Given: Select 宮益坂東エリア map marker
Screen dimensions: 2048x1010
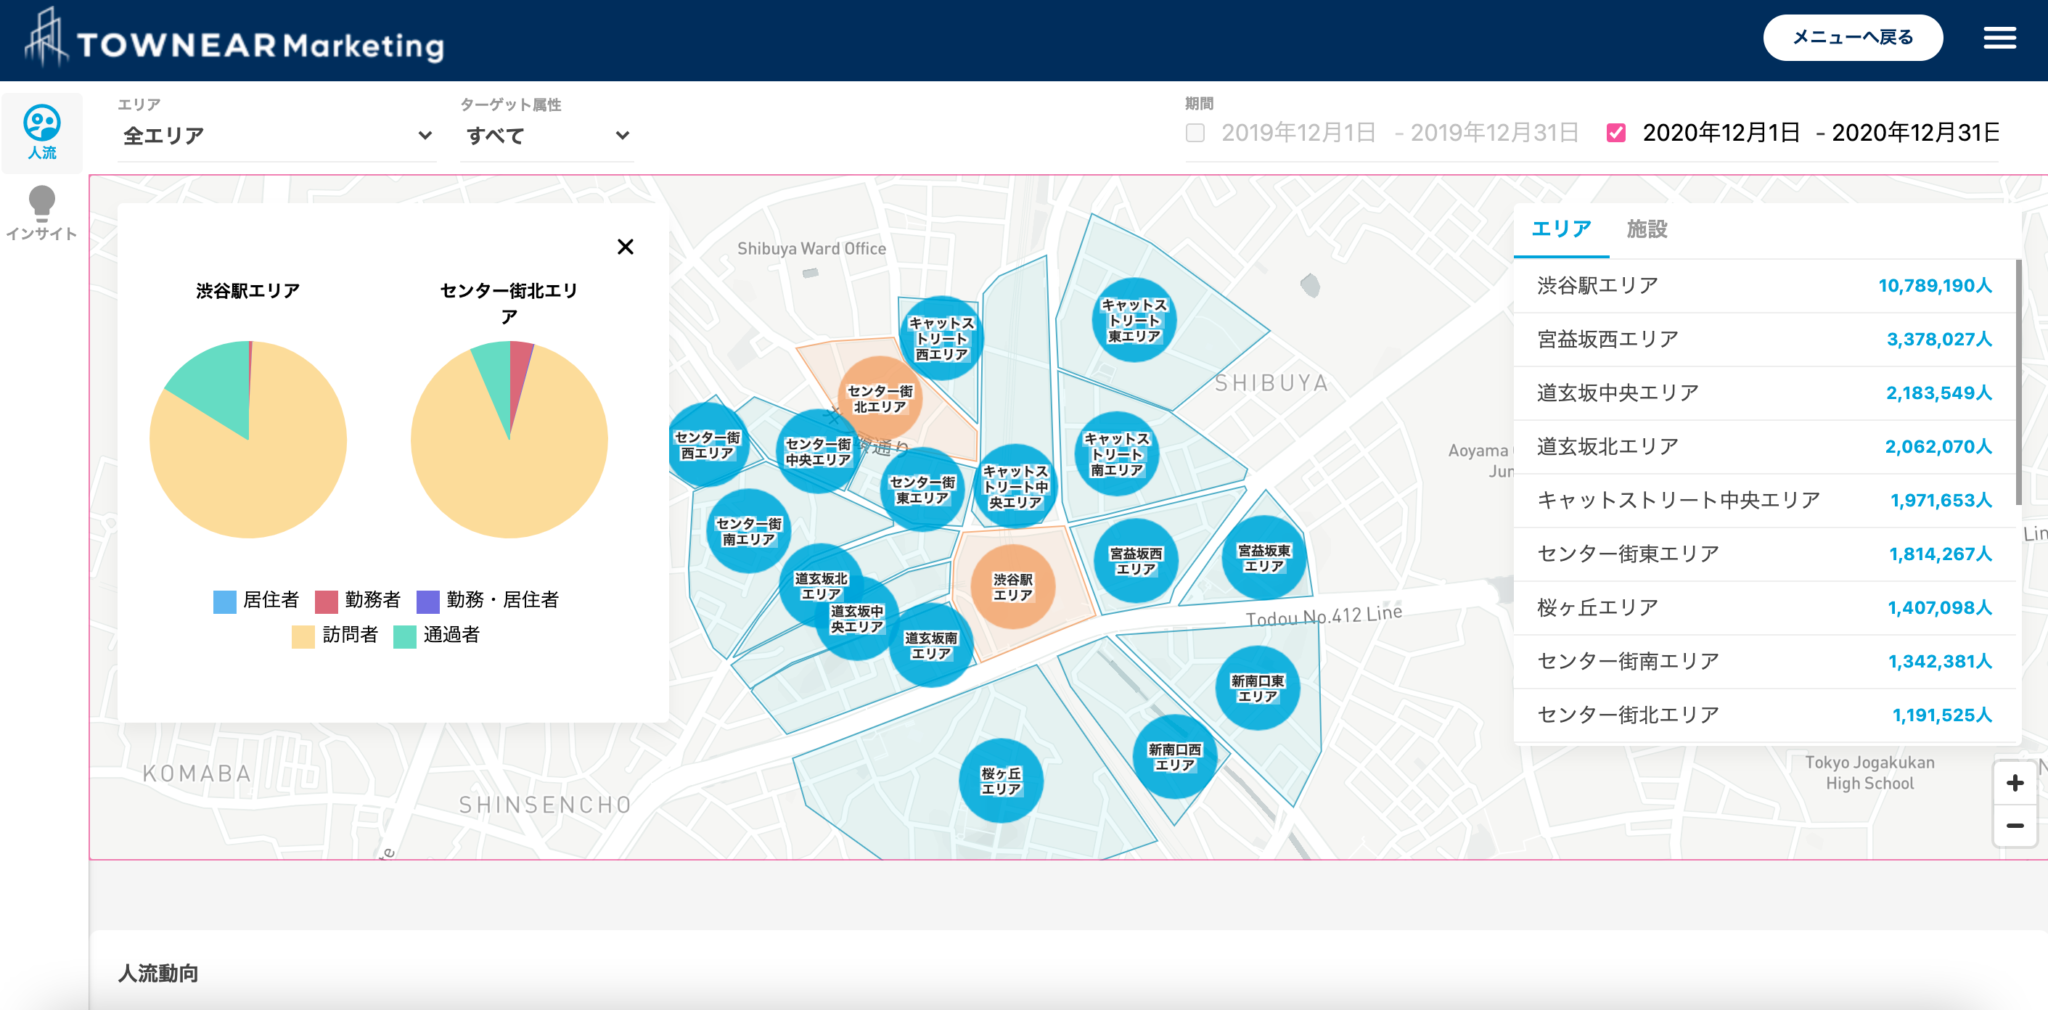Looking at the screenshot, I should 1264,558.
